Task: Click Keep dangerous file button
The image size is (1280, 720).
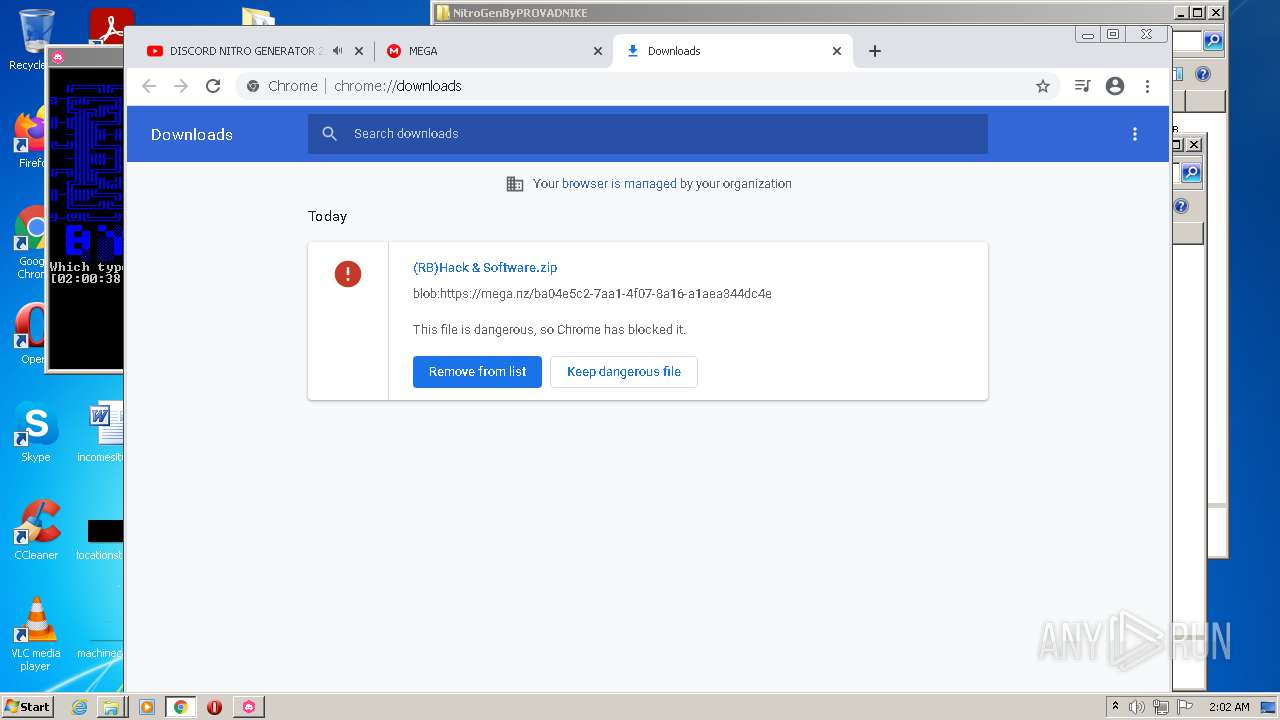Action: click(624, 372)
